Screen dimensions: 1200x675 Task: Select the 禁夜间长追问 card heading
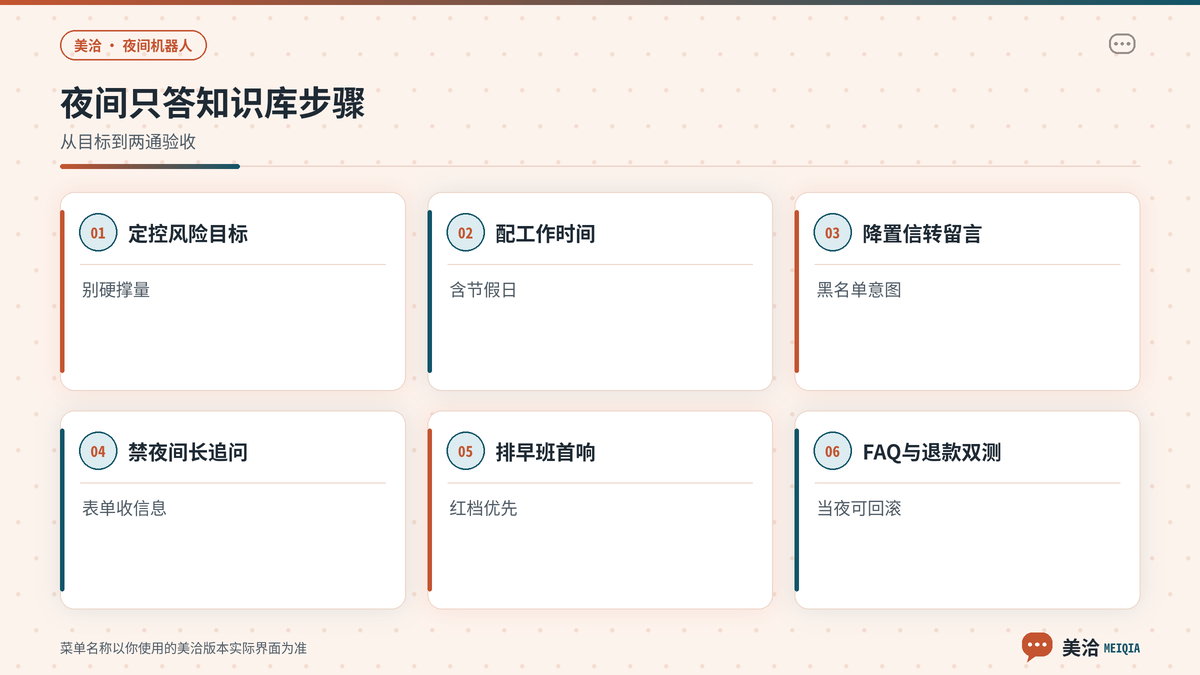(x=188, y=453)
